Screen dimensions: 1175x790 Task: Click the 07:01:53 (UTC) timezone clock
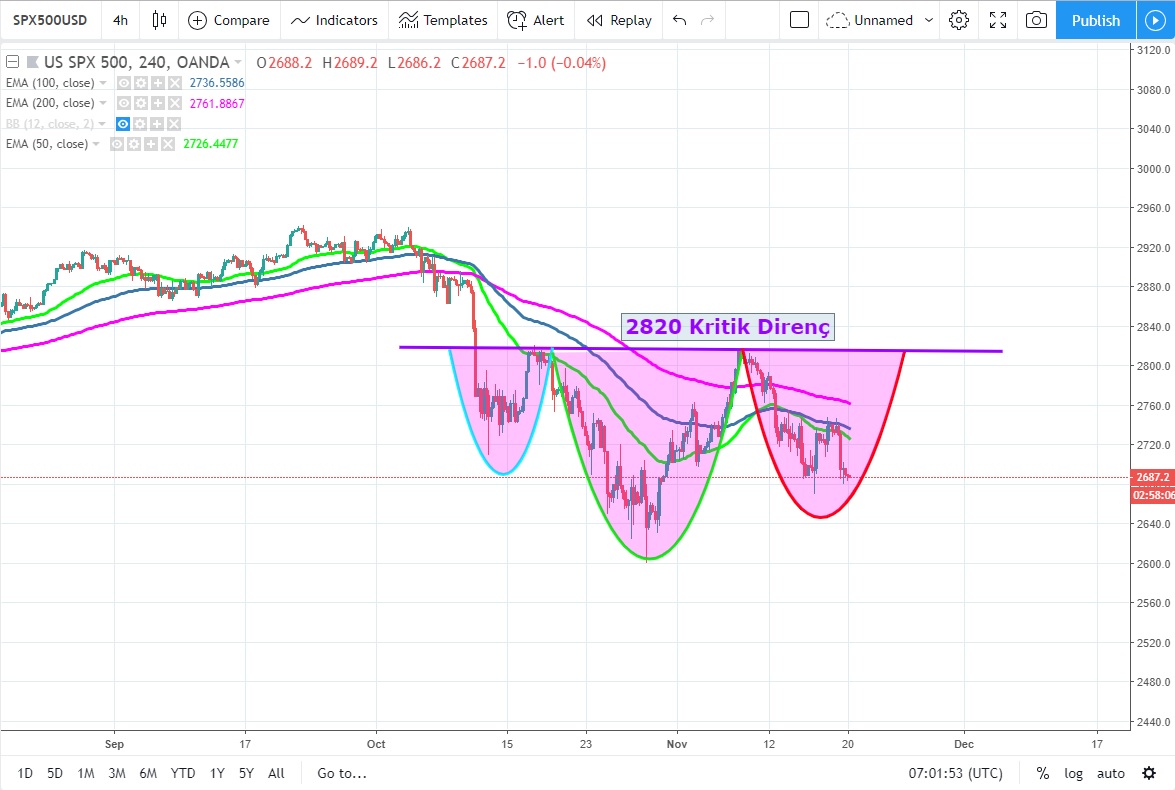point(955,773)
